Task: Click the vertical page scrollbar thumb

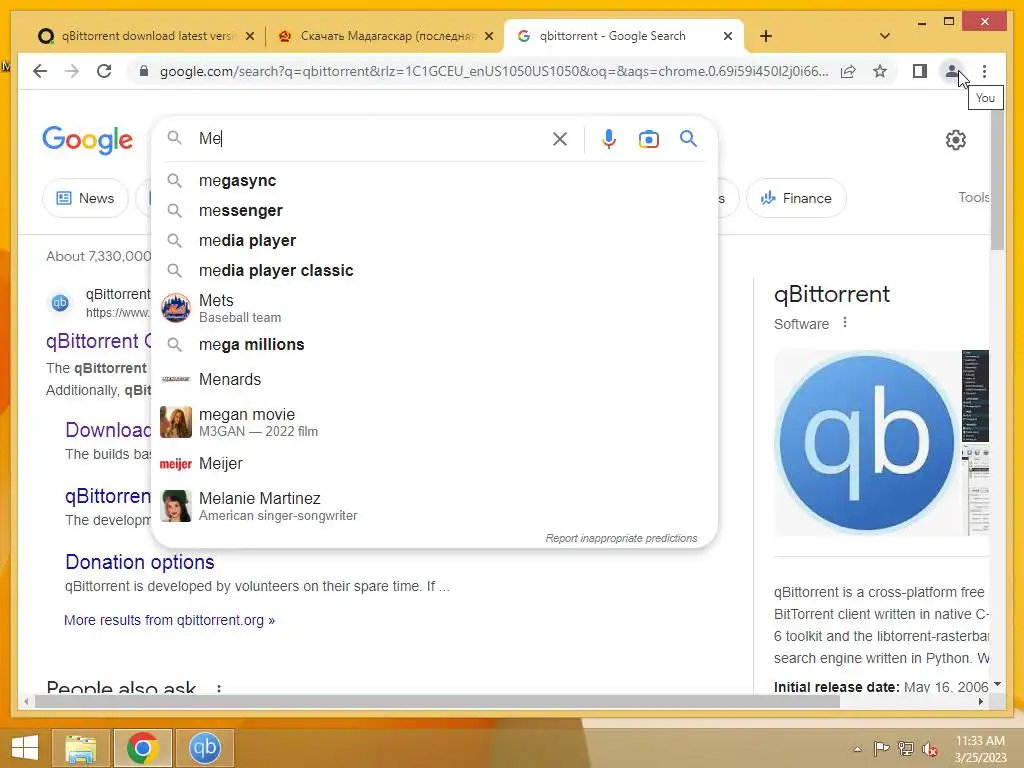Action: (997, 181)
